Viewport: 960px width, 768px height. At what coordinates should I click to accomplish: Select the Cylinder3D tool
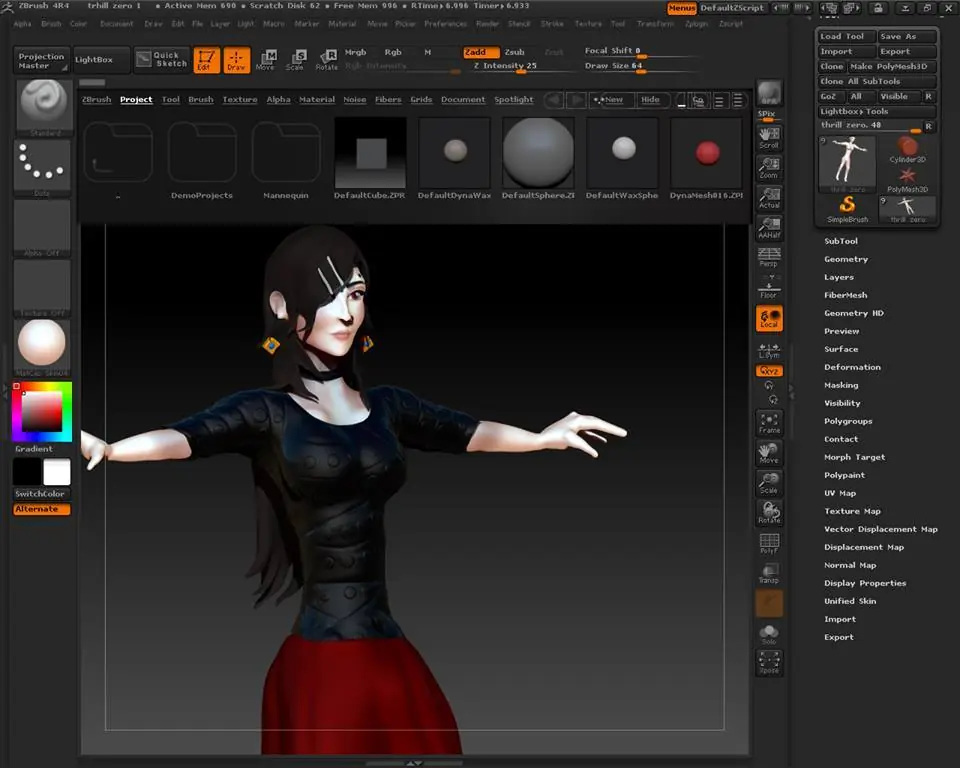pos(907,150)
